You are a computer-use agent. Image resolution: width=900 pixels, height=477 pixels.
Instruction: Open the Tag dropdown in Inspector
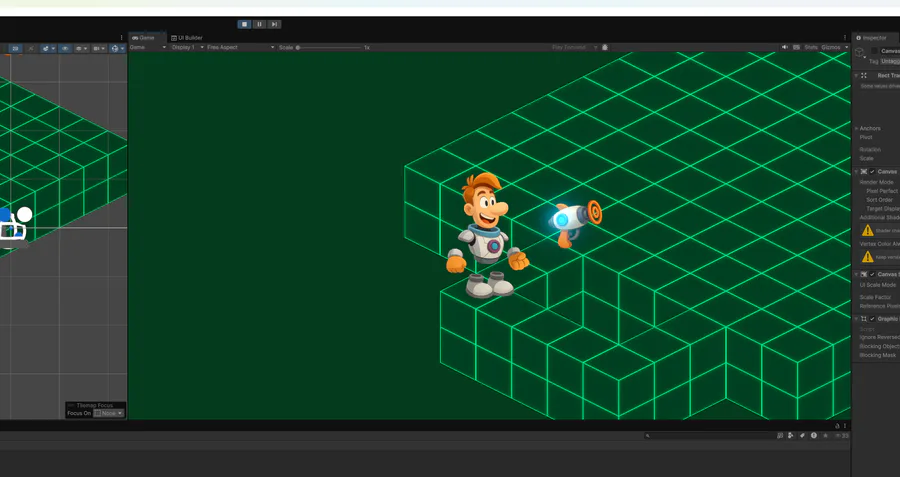pyautogui.click(x=890, y=61)
